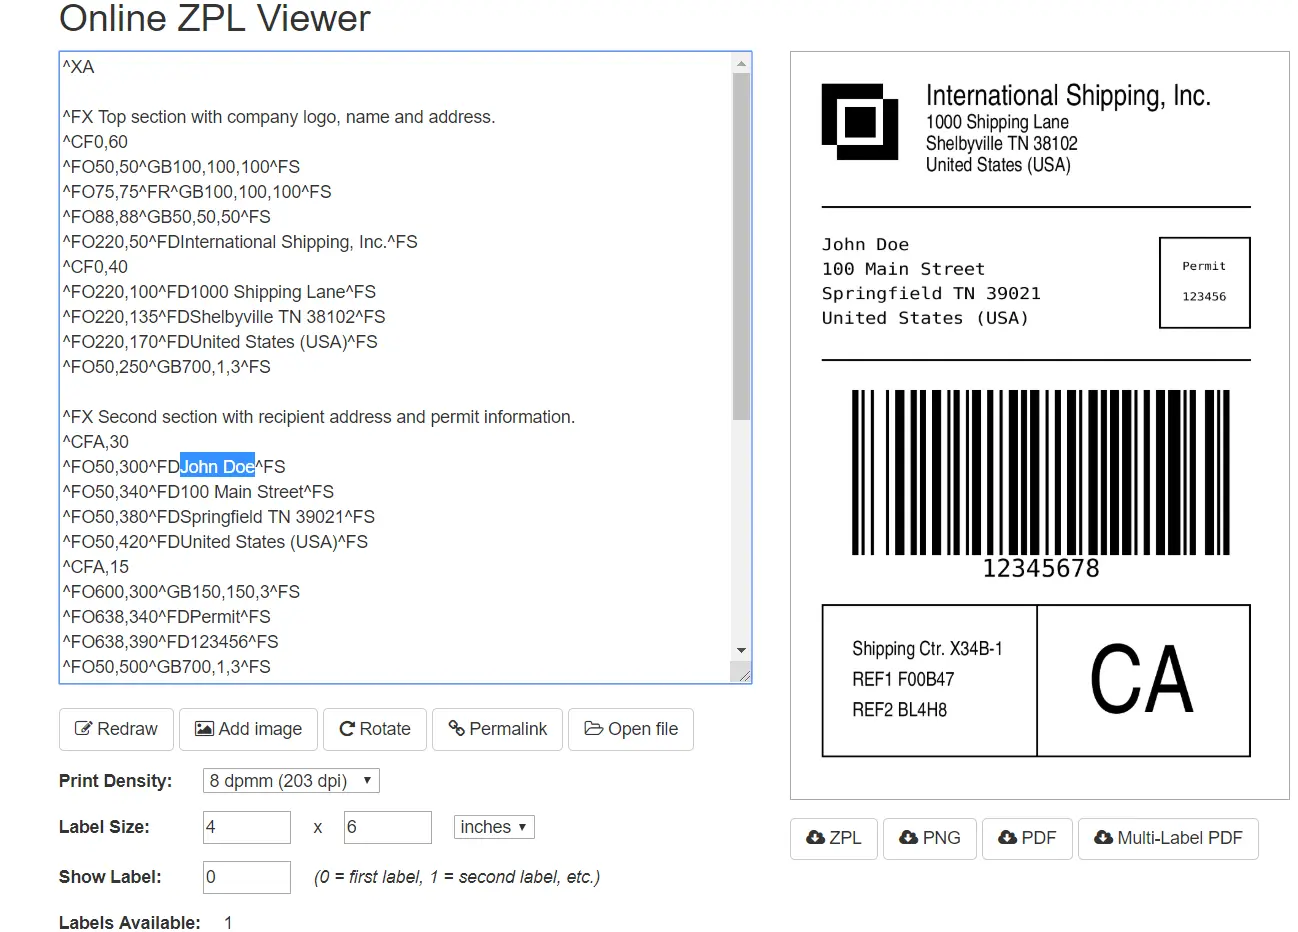Click the company logo in label preview

[859, 121]
